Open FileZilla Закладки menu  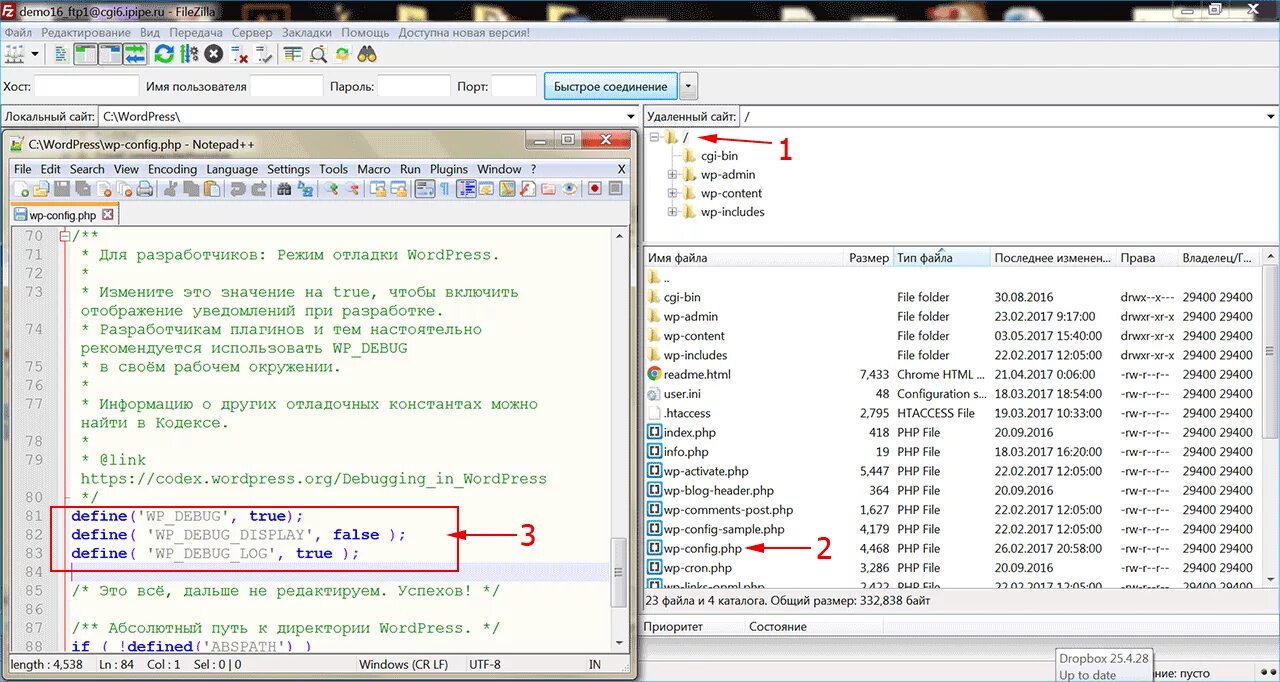(x=306, y=32)
